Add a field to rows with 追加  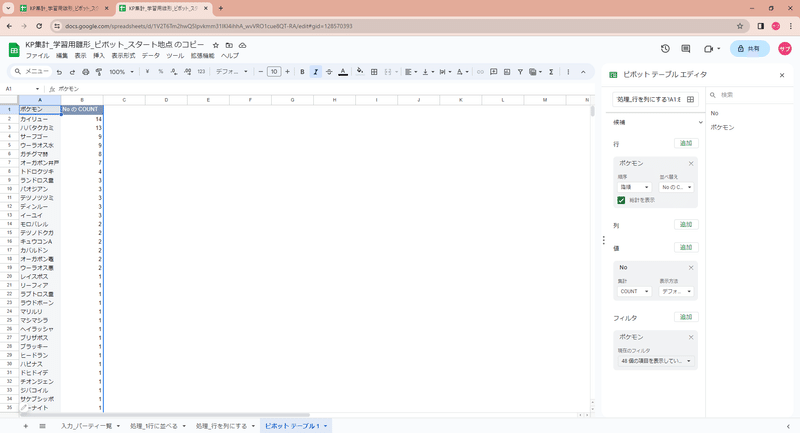coord(686,143)
